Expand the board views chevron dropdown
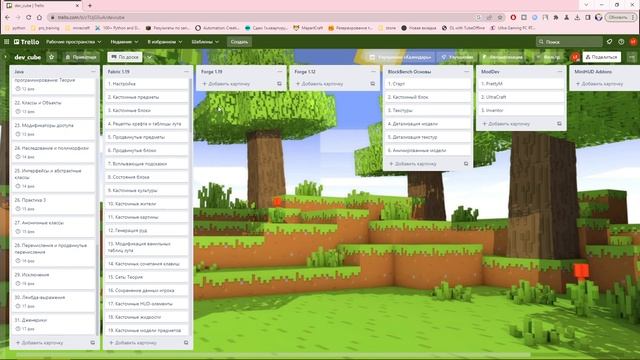 tap(149, 57)
